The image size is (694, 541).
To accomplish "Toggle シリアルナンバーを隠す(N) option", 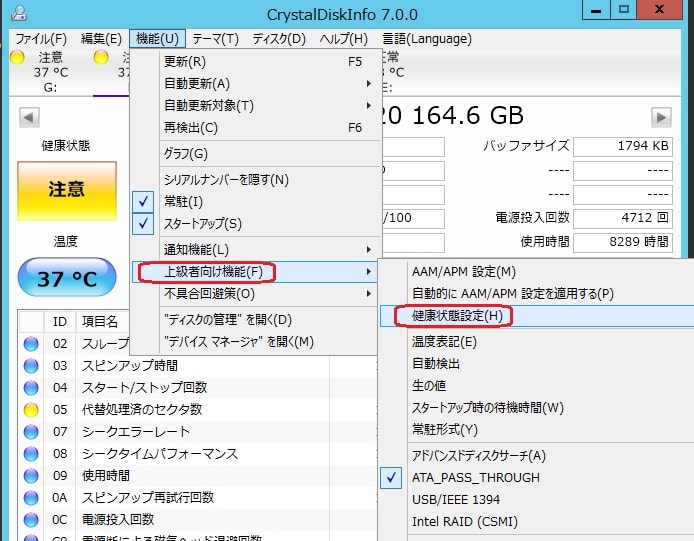I will pyautogui.click(x=256, y=180).
